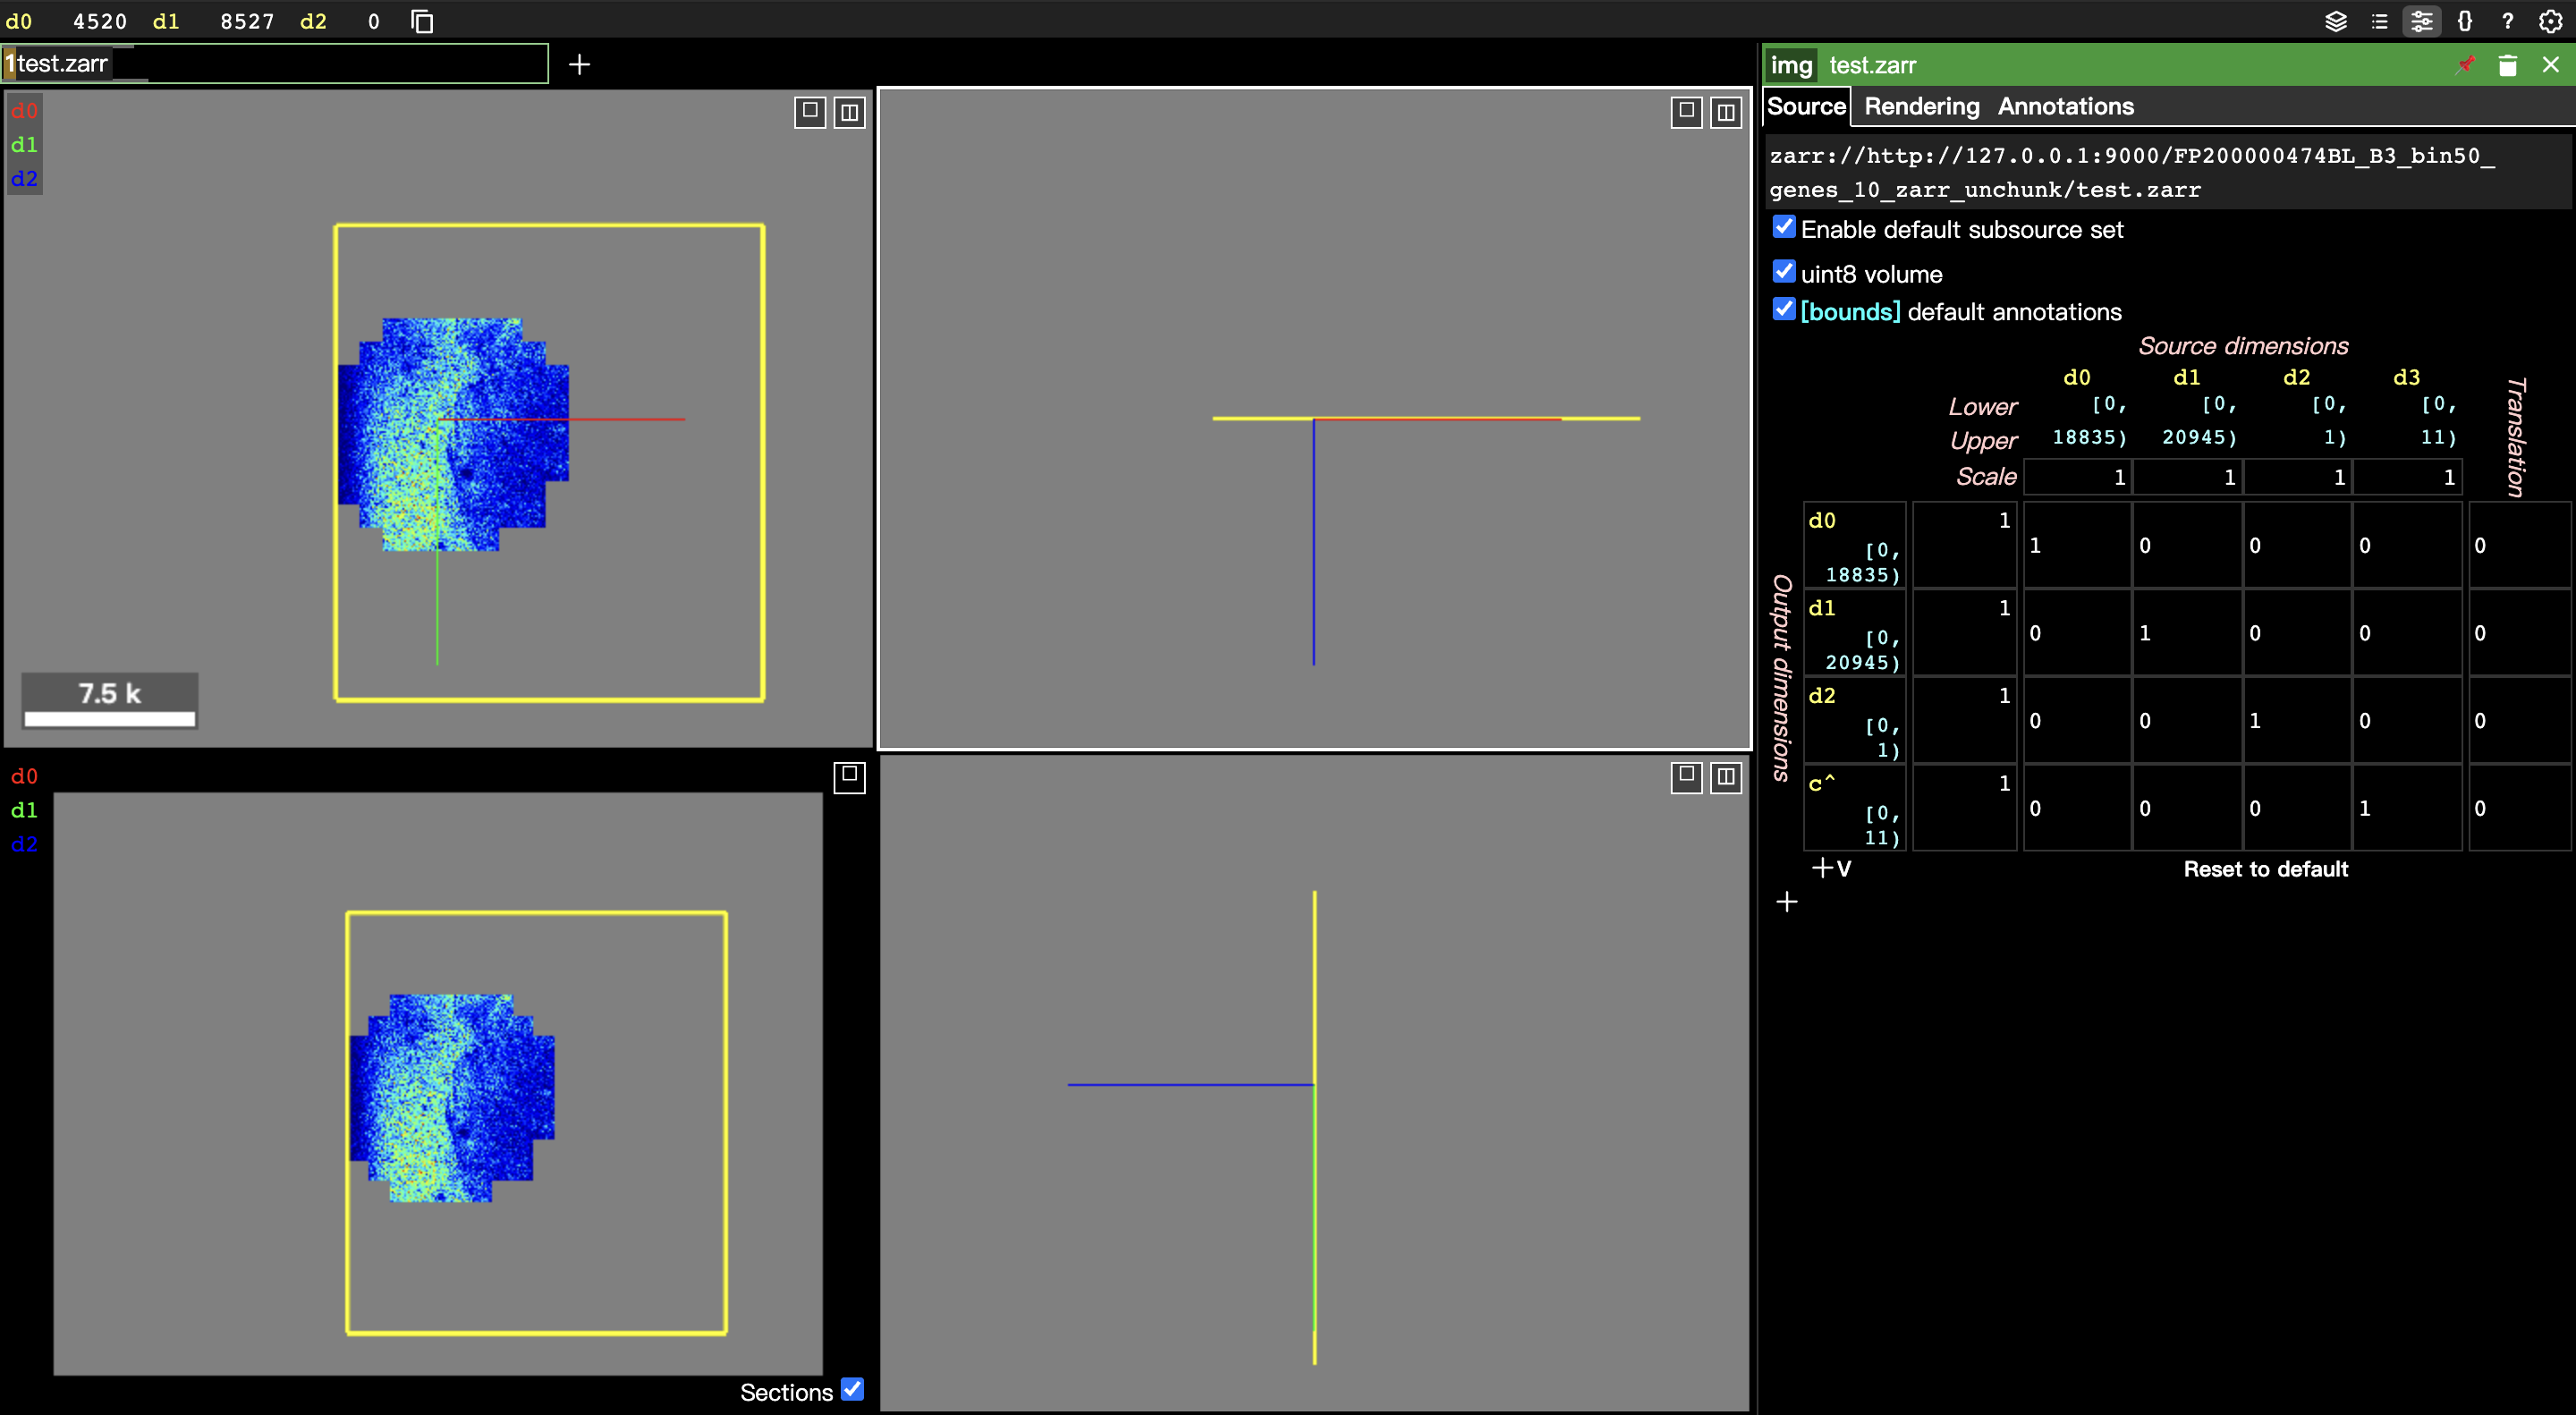Open viewer settings with the gear icon

click(2550, 21)
